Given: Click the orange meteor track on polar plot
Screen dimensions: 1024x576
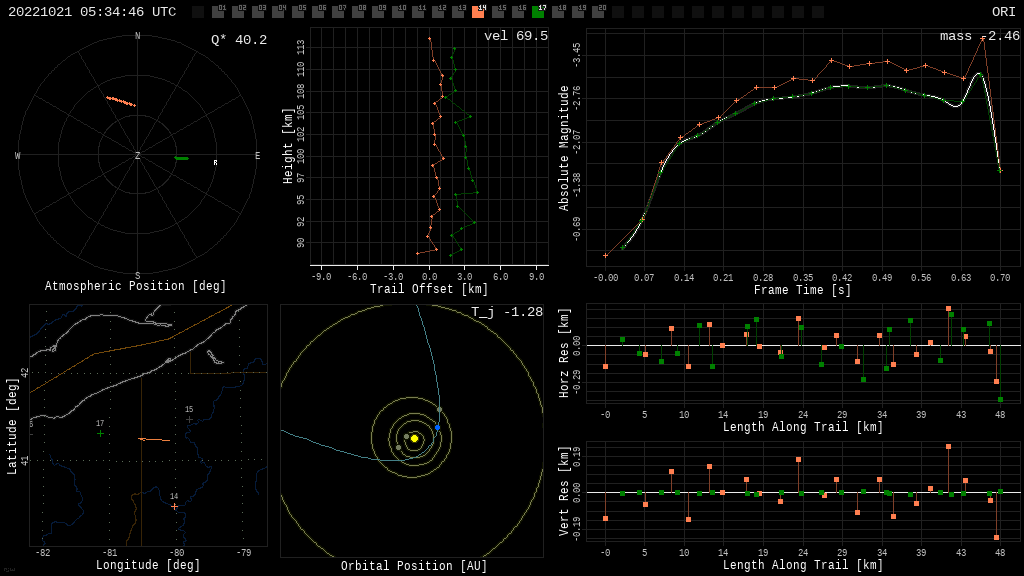Looking at the screenshot, I should pos(121,101).
